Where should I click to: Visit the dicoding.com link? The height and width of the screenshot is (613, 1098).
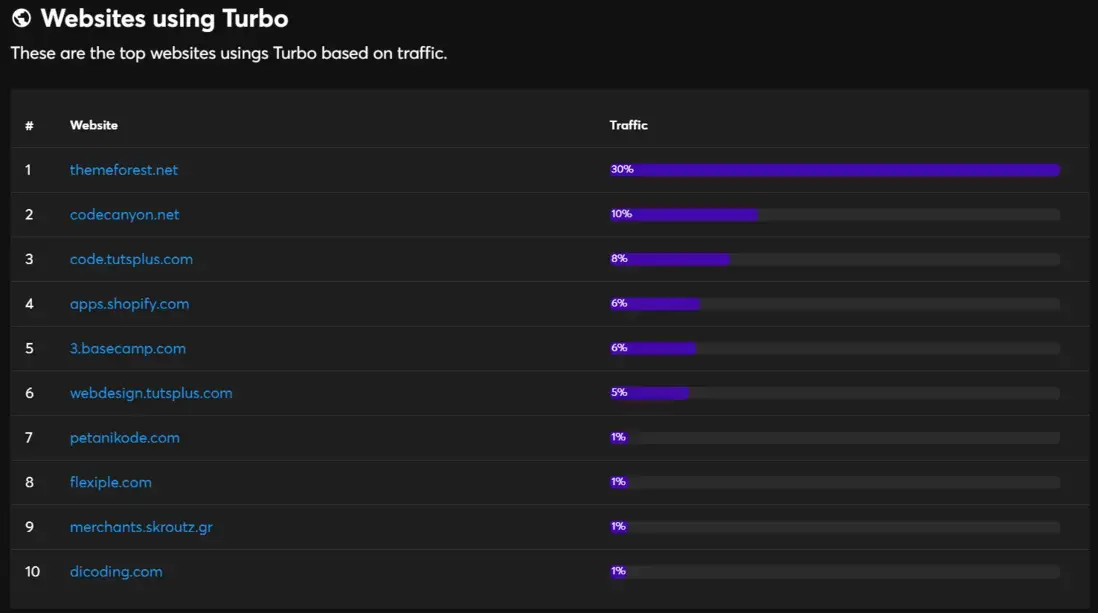pos(116,572)
